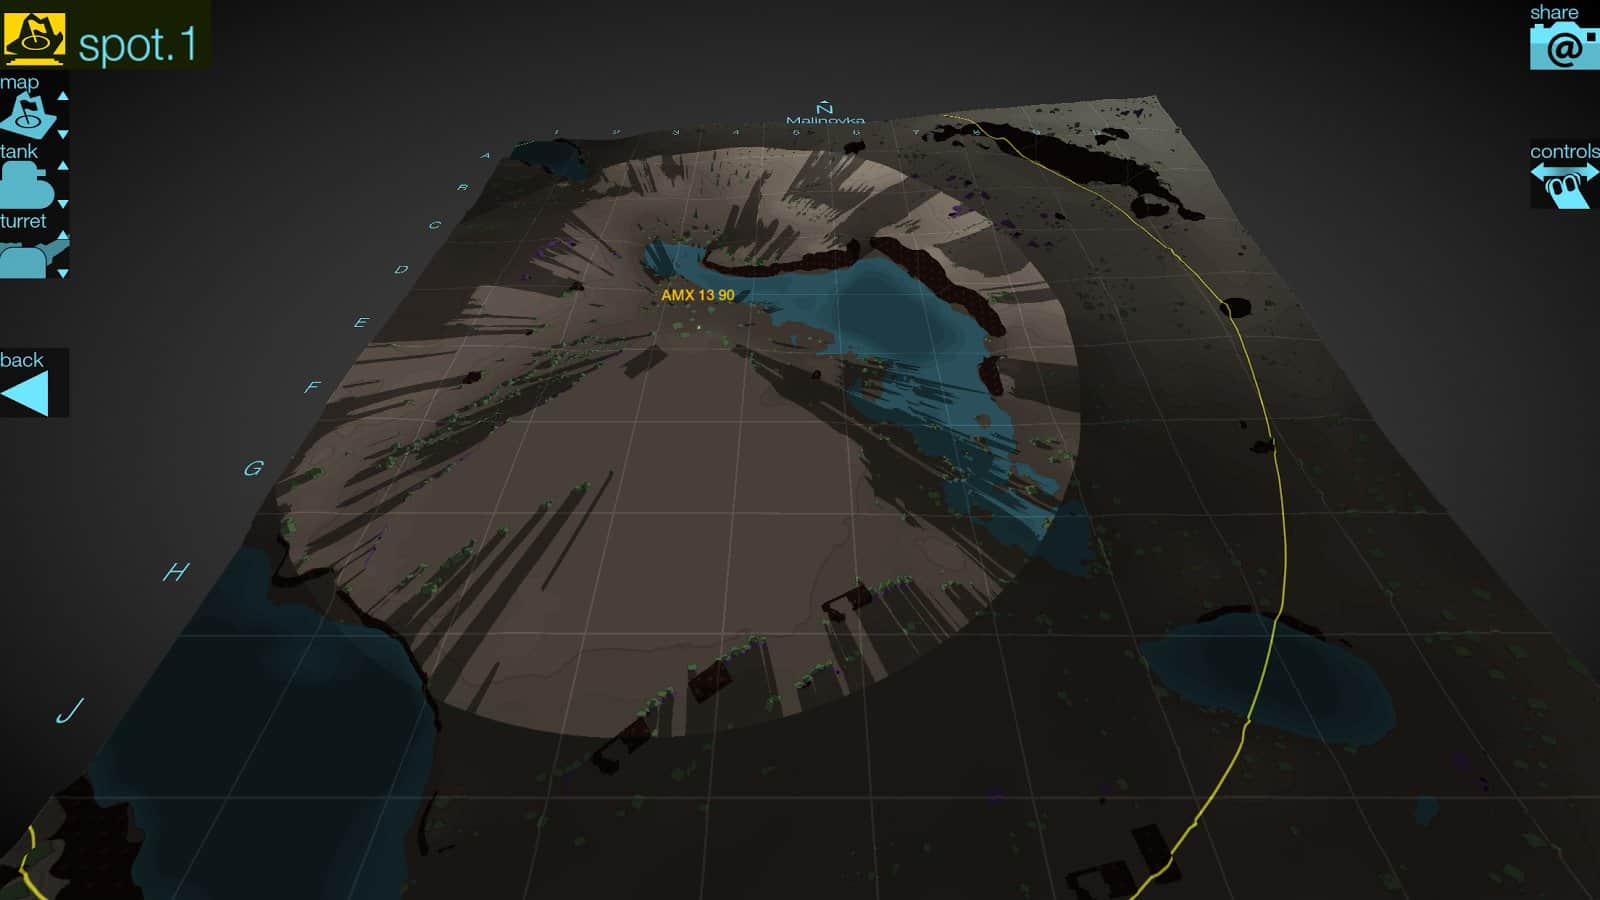
Task: Click the "spot.1" title text
Action: coord(138,45)
